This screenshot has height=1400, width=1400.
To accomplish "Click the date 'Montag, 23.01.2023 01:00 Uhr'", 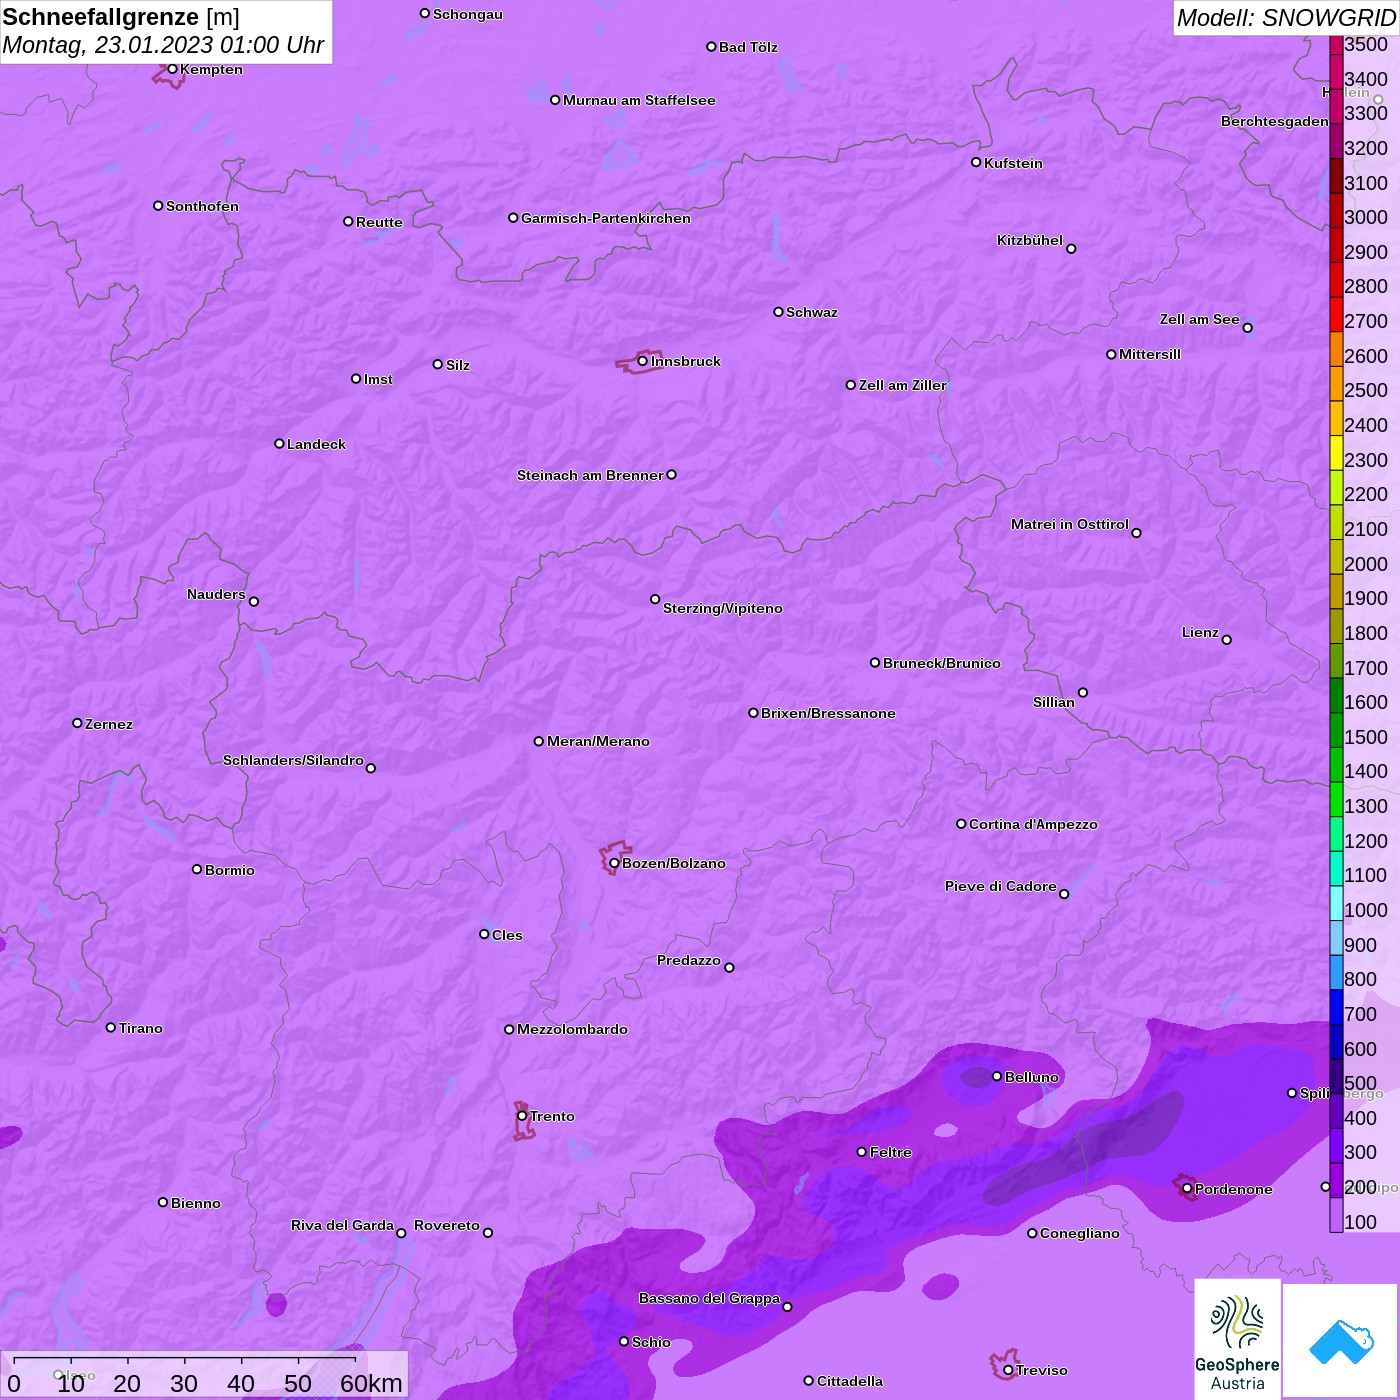I will pos(163,45).
